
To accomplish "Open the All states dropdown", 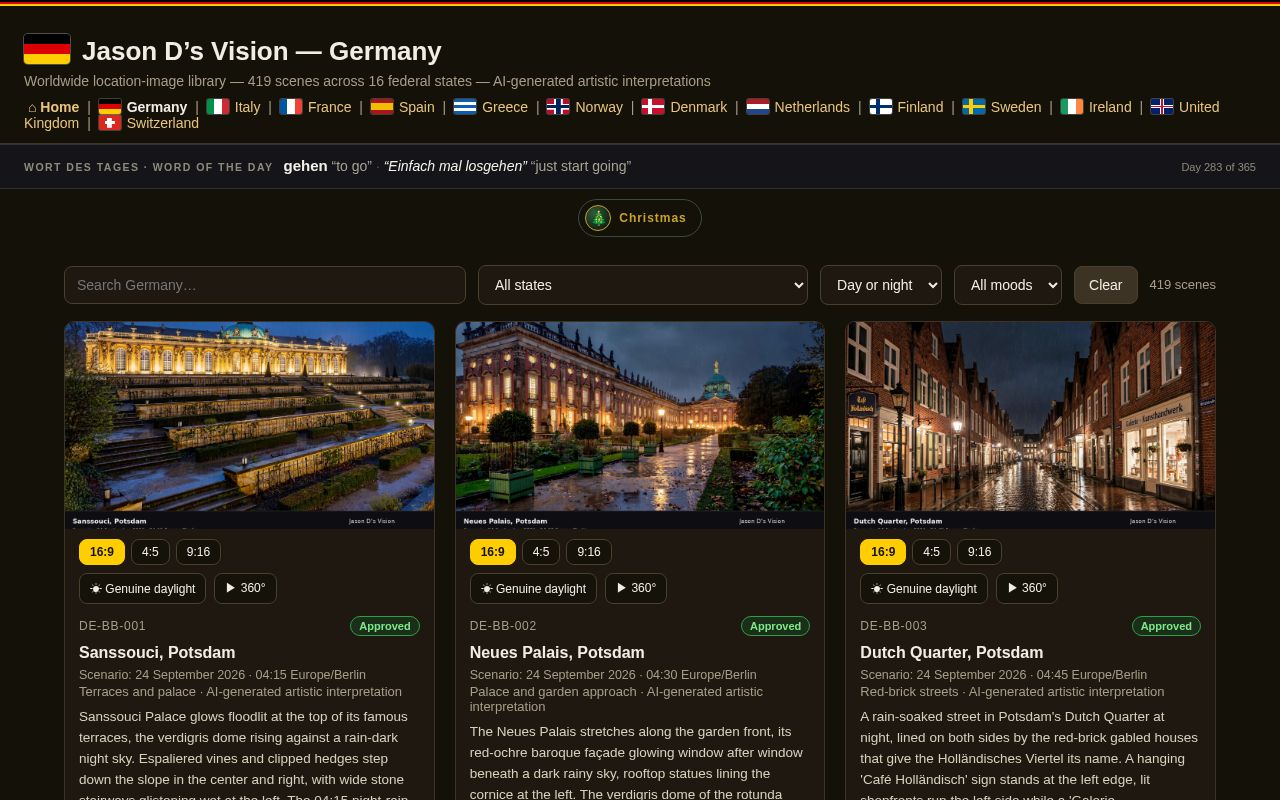I will [643, 285].
